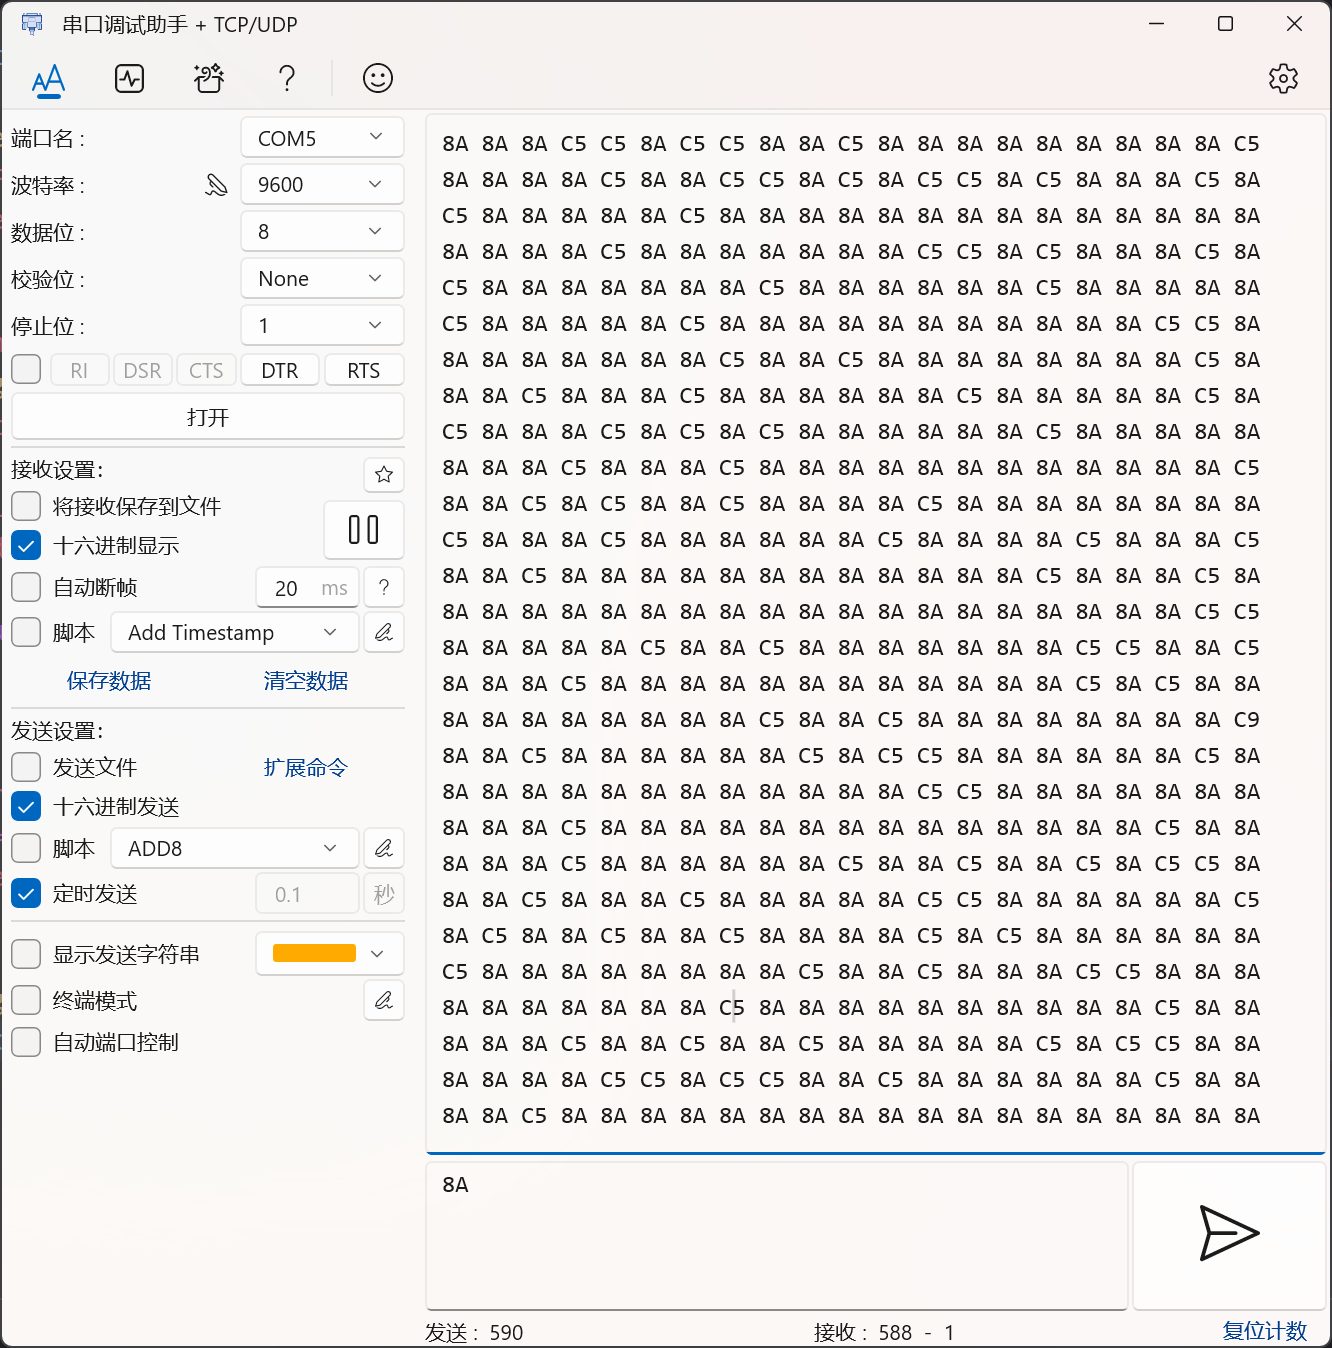Click inside the send data input field
The image size is (1332, 1348).
pyautogui.click(x=777, y=1235)
